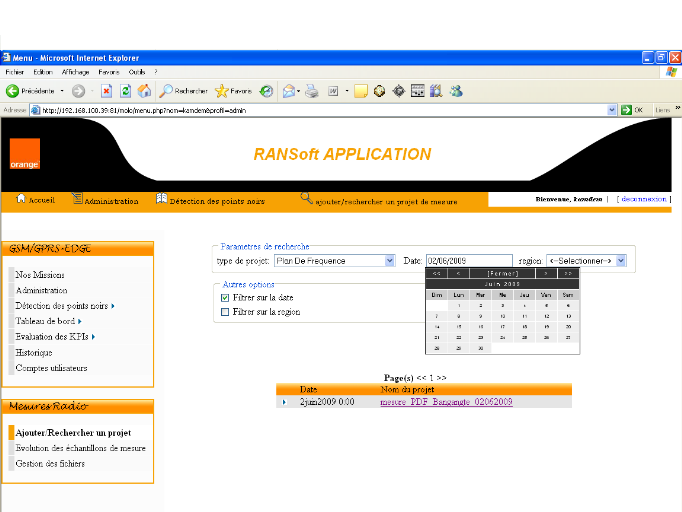
Task: Uncheck the 'Filtrer sur la date' checkbox
Action: click(225, 298)
